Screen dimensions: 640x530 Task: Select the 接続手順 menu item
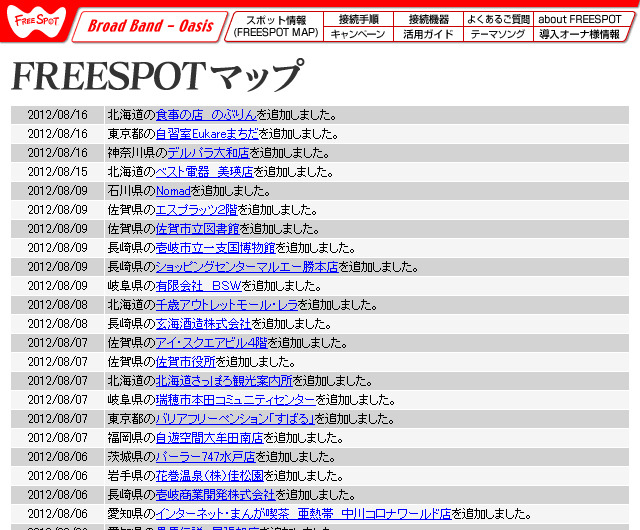pyautogui.click(x=358, y=19)
